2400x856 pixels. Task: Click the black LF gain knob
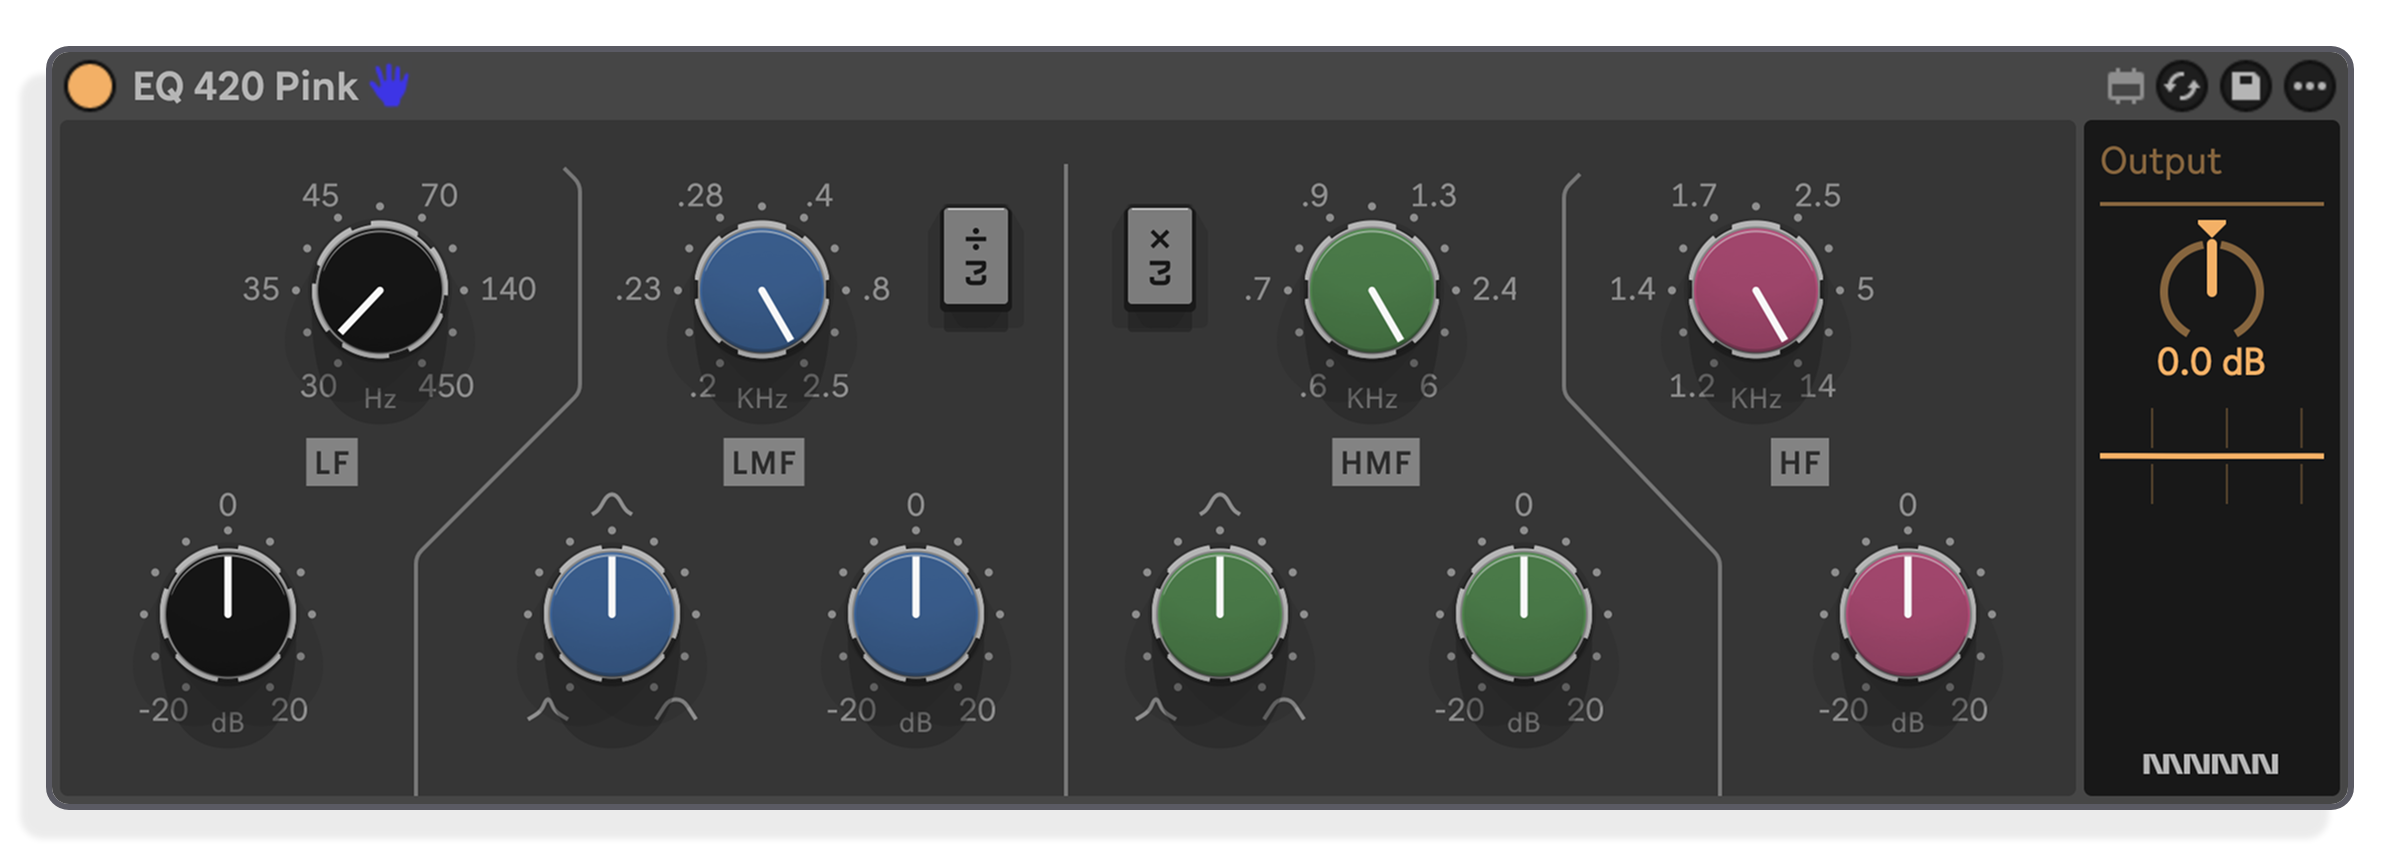(x=228, y=613)
